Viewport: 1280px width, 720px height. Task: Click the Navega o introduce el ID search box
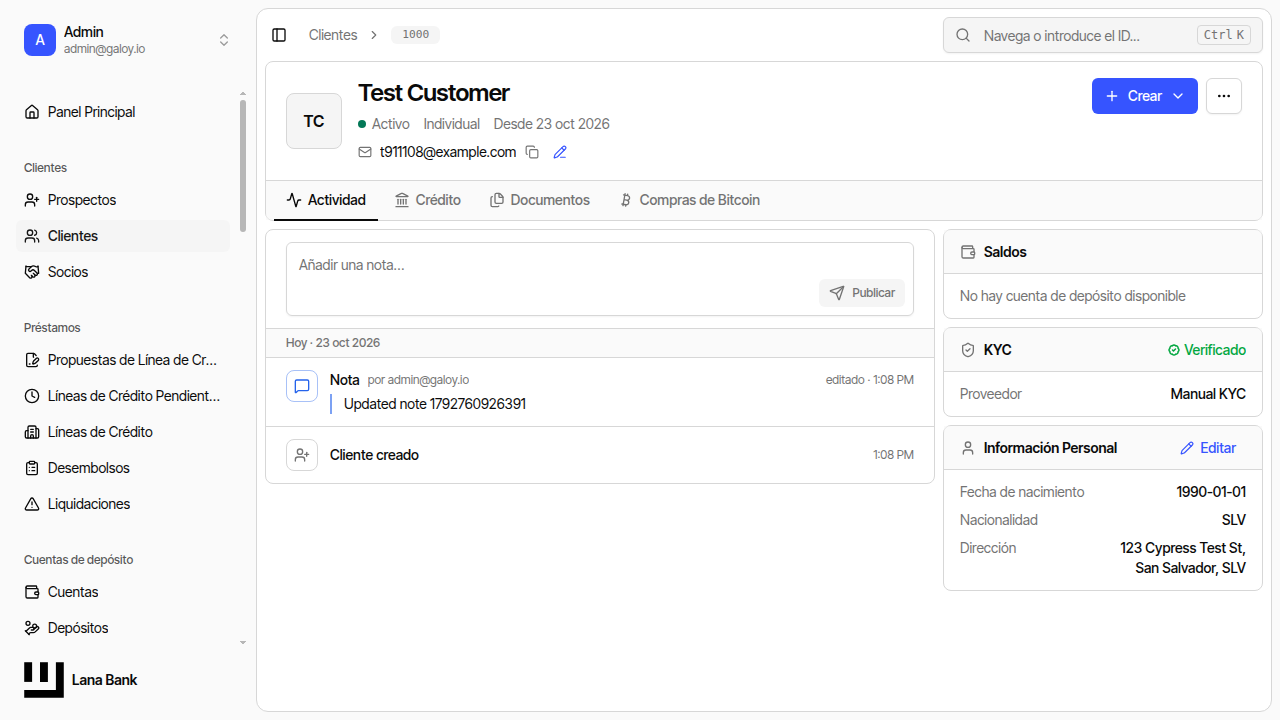(1102, 35)
